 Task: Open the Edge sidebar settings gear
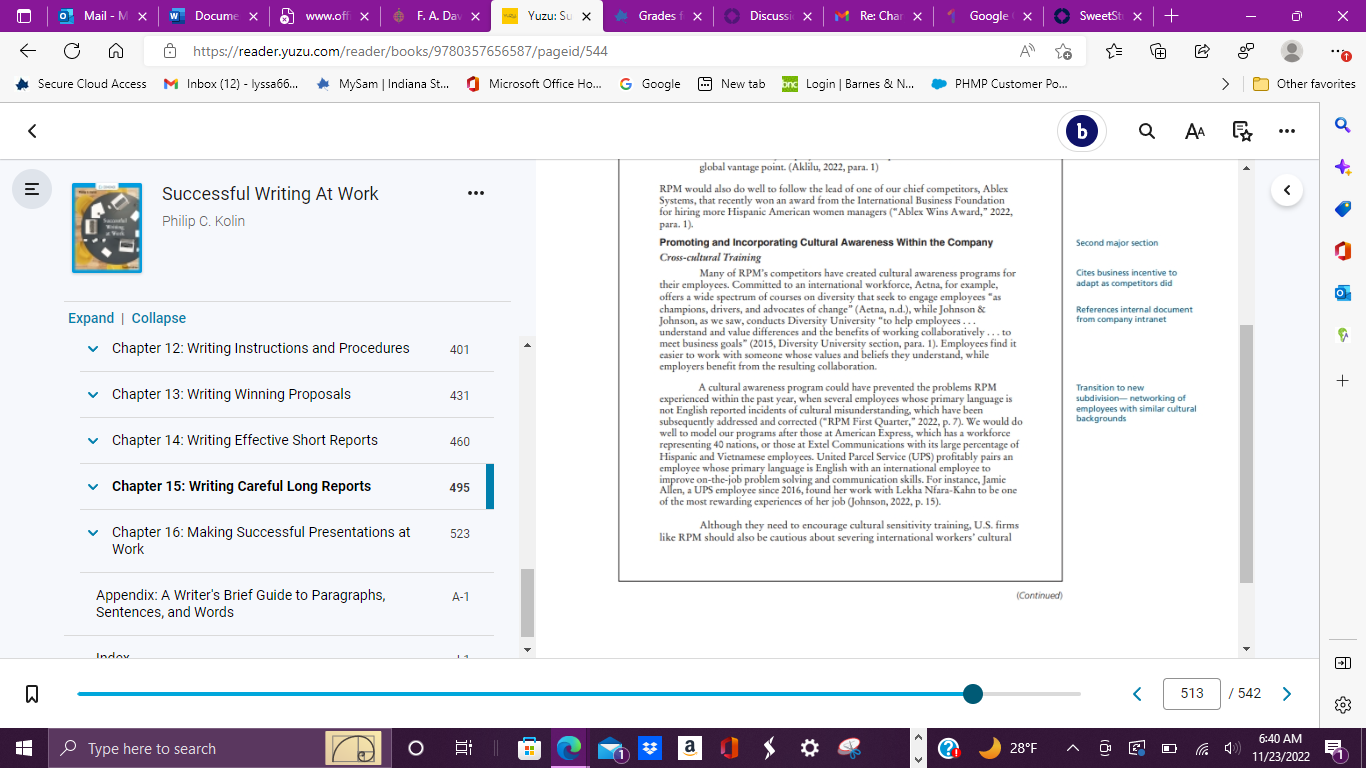pyautogui.click(x=1343, y=705)
